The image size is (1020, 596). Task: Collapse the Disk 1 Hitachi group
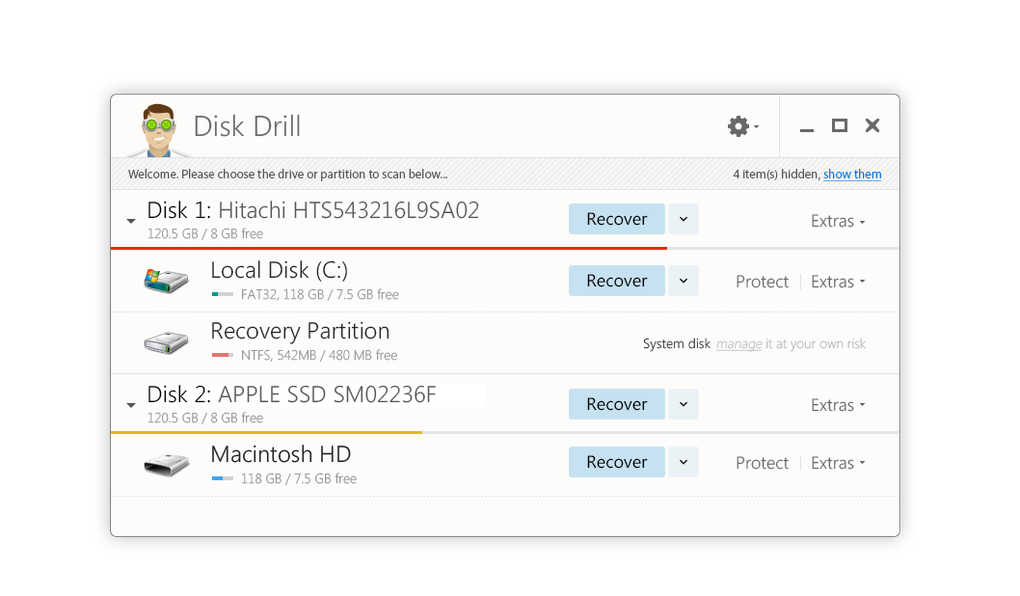[131, 220]
